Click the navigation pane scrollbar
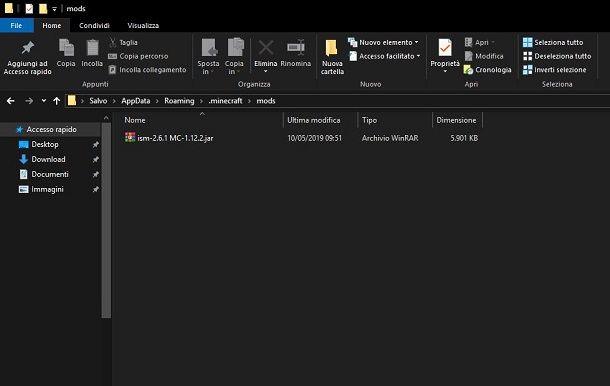The height and width of the screenshot is (386, 610). tap(106, 221)
